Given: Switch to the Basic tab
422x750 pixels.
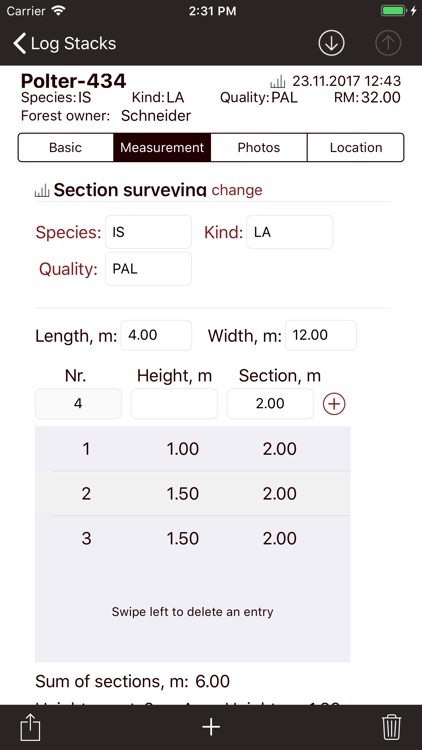Looking at the screenshot, I should pyautogui.click(x=66, y=147).
